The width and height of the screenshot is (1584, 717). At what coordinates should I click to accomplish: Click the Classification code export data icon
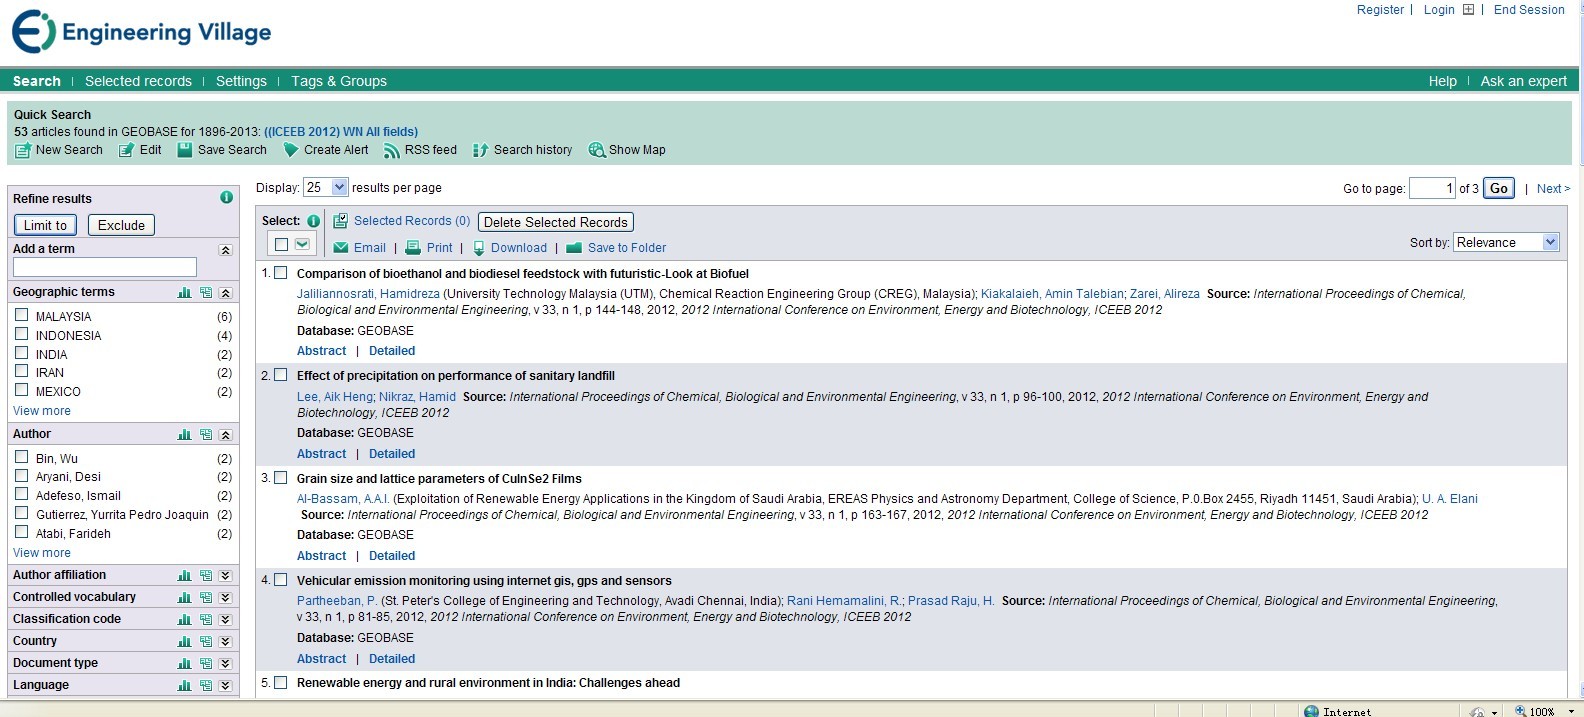click(206, 620)
